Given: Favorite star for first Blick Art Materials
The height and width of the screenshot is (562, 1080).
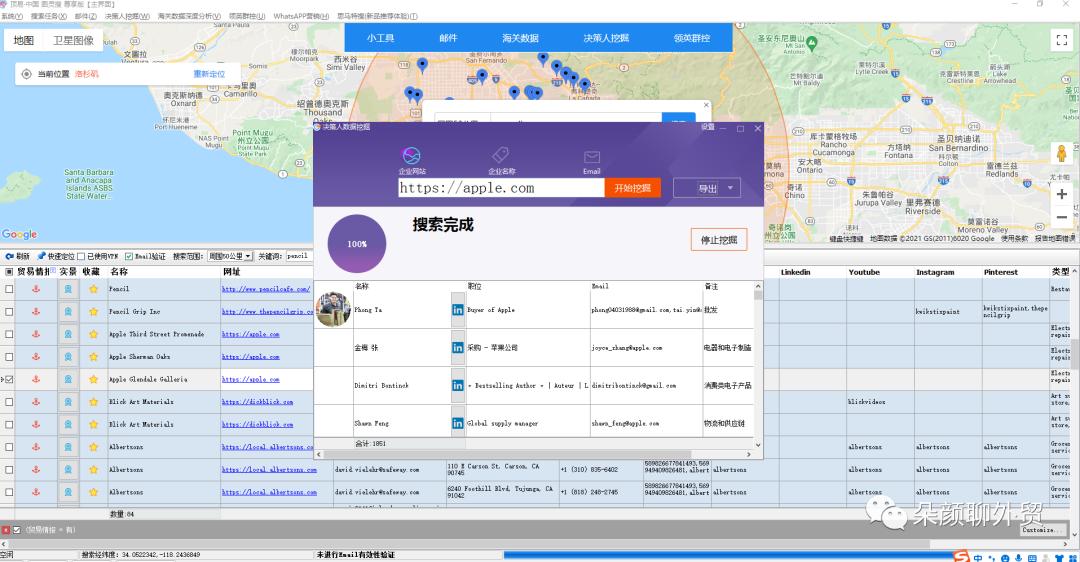Looking at the screenshot, I should [93, 402].
